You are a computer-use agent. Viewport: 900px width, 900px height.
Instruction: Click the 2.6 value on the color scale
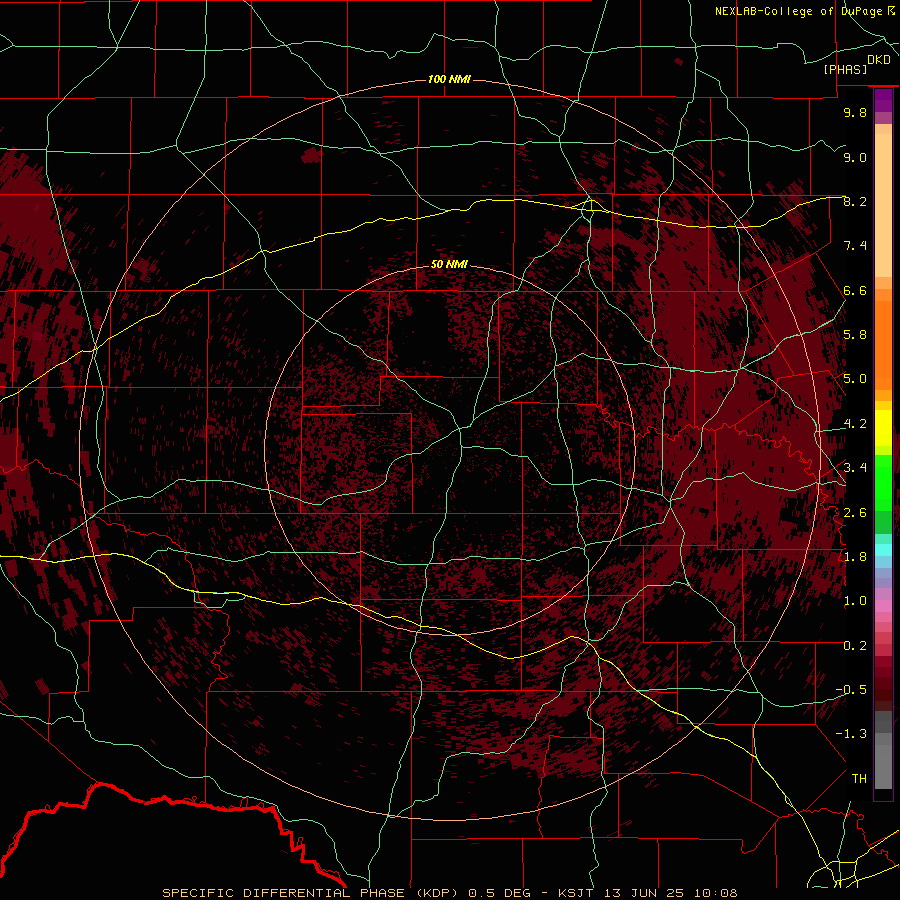(855, 512)
